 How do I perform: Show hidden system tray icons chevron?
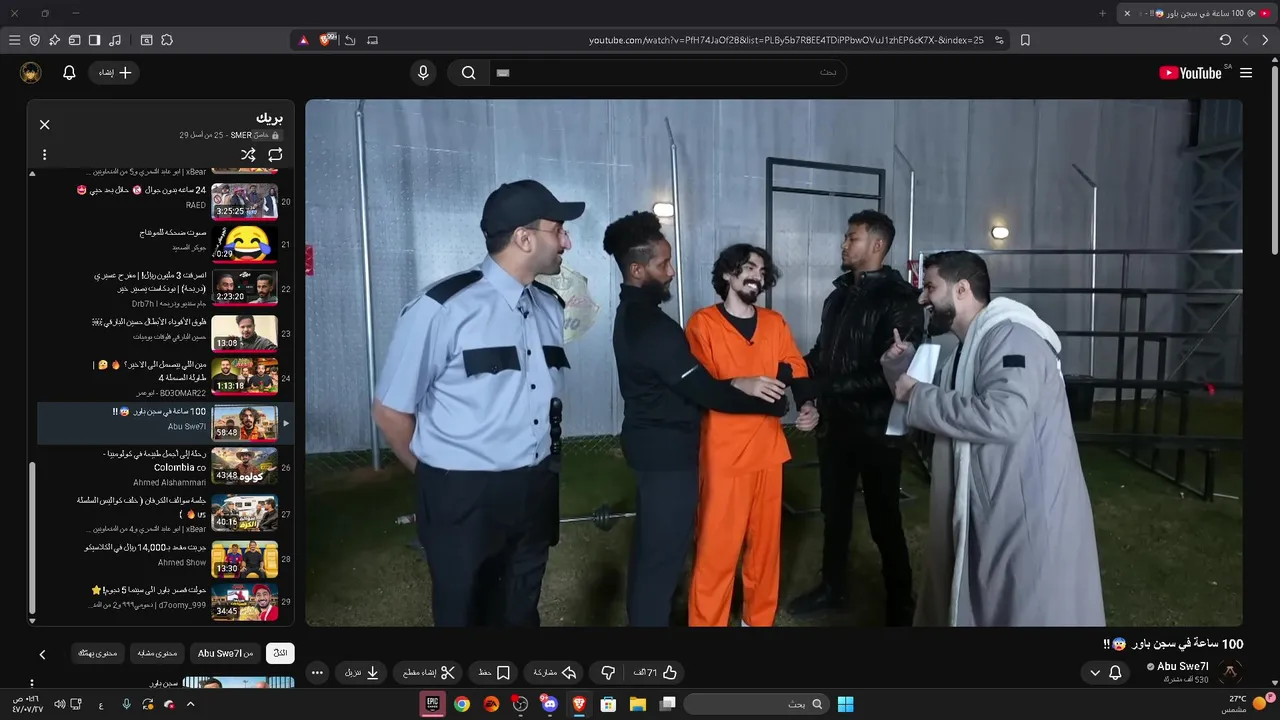pyautogui.click(x=190, y=704)
